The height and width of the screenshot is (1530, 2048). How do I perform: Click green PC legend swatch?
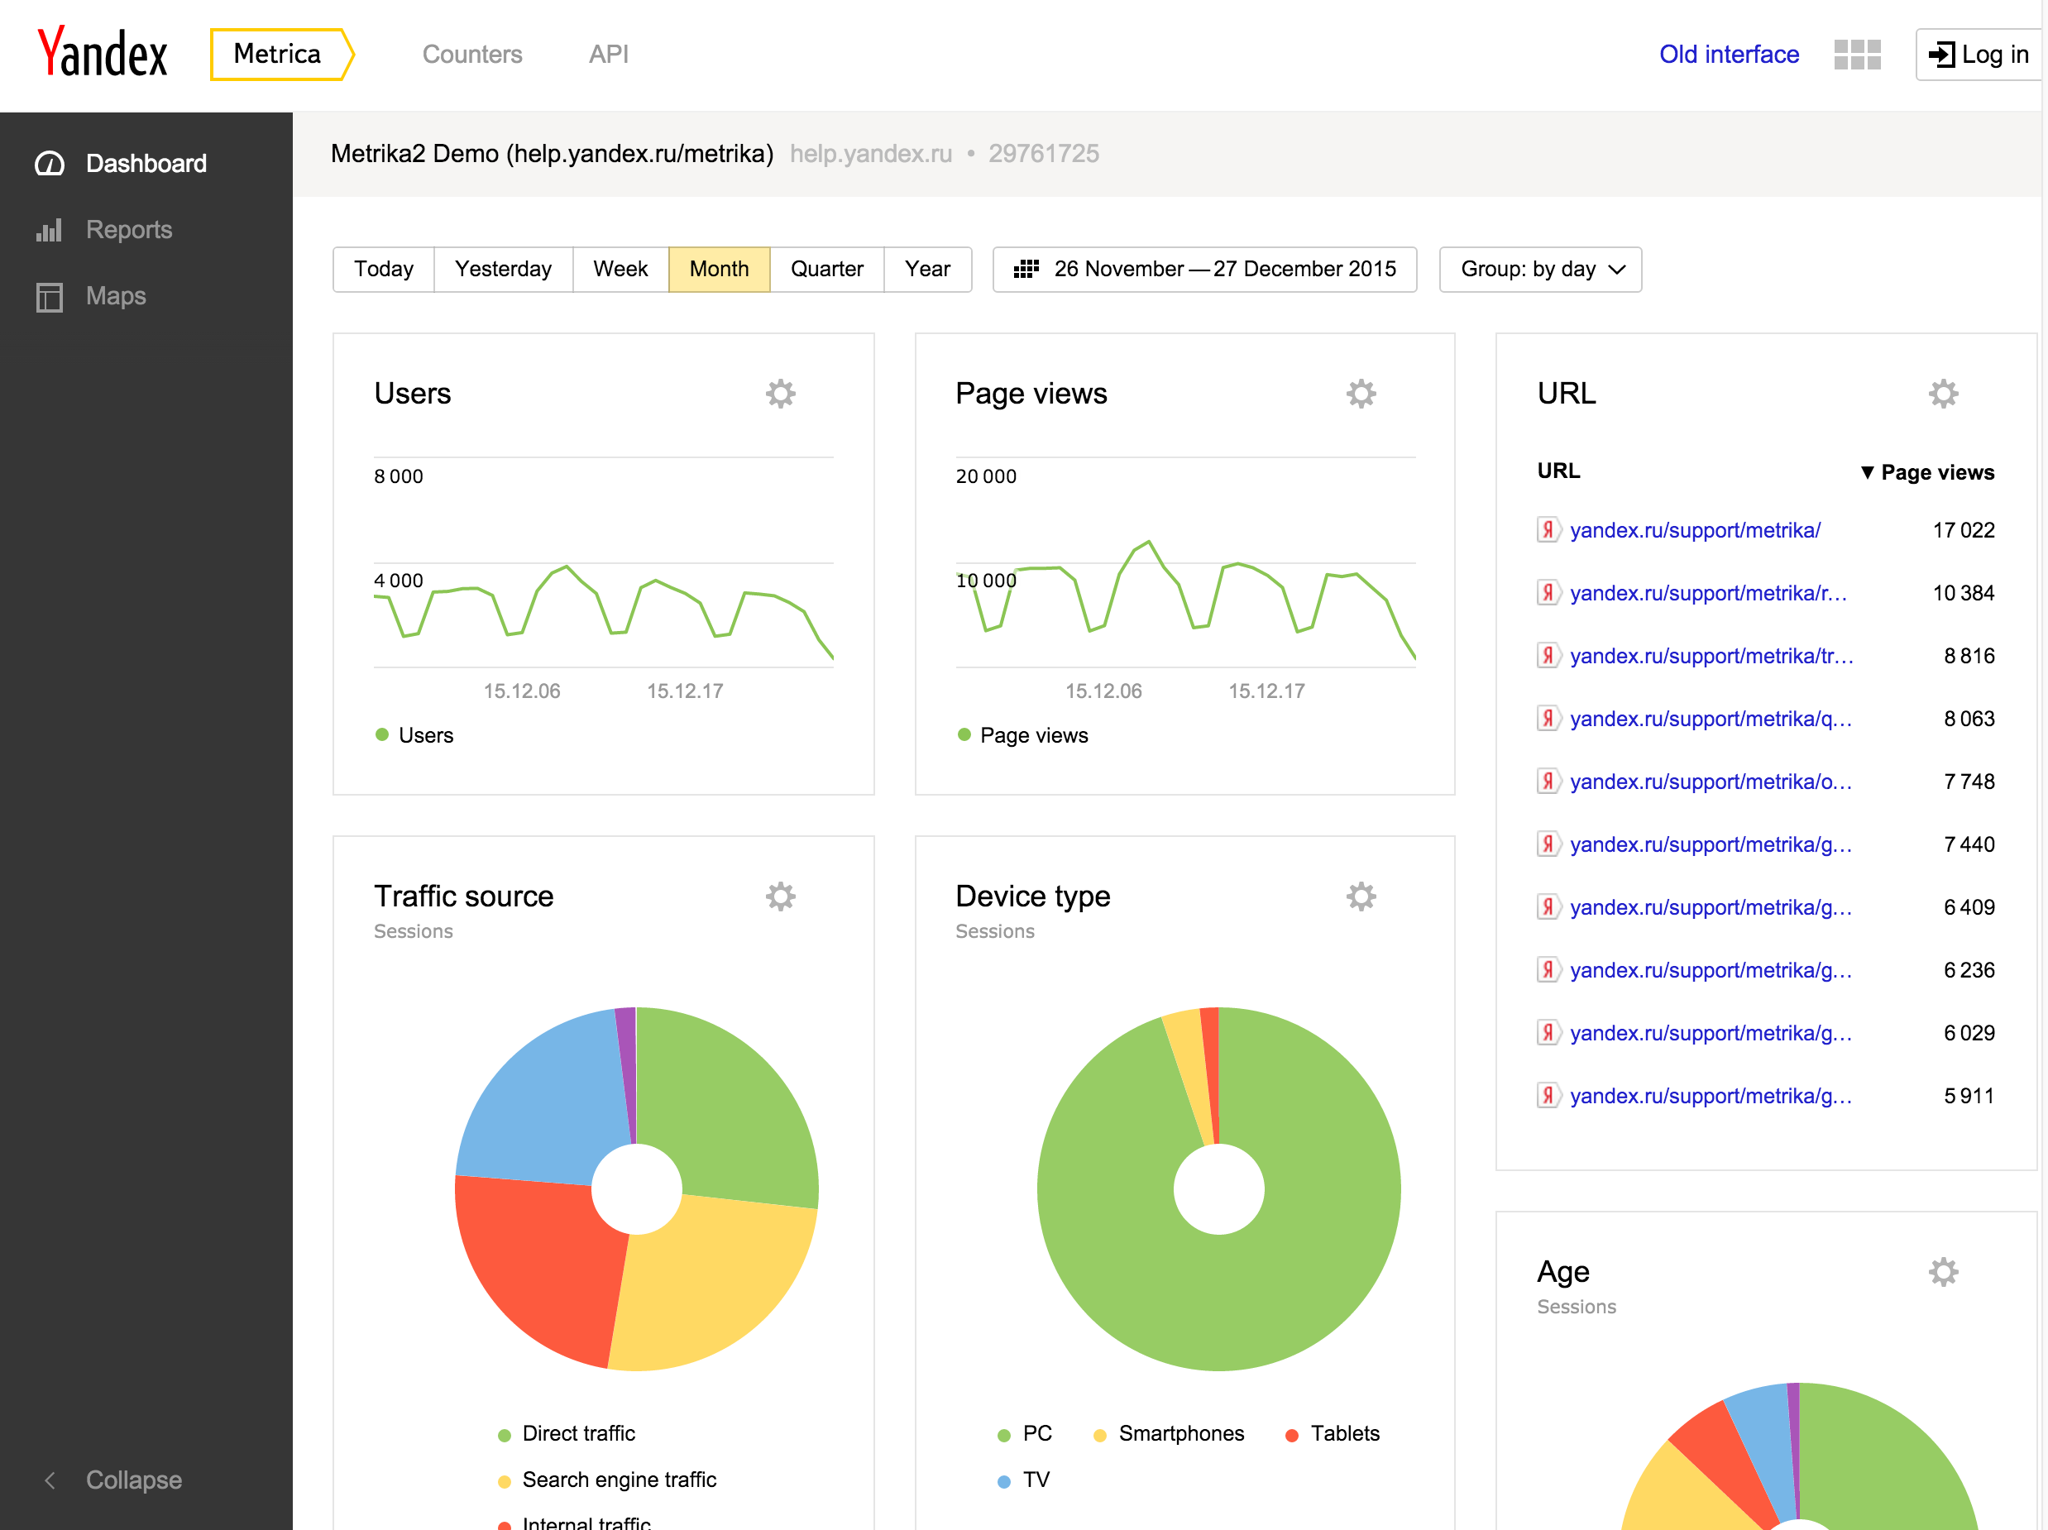tap(1004, 1436)
